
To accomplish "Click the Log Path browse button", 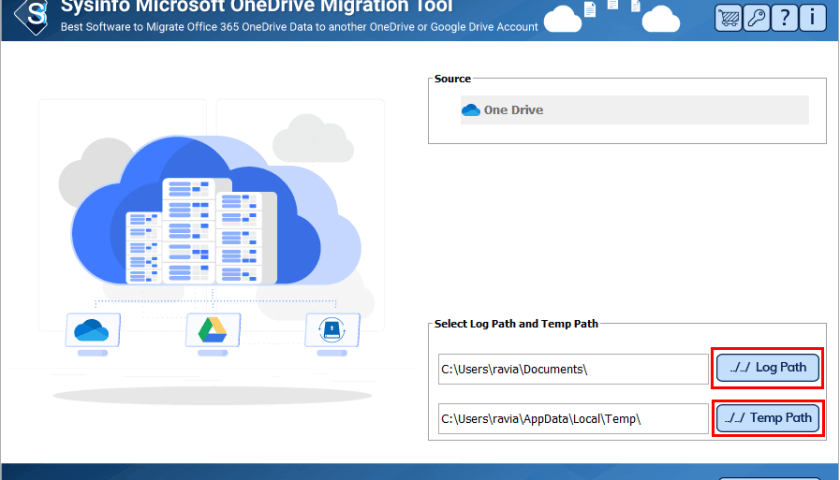I will coord(768,368).
